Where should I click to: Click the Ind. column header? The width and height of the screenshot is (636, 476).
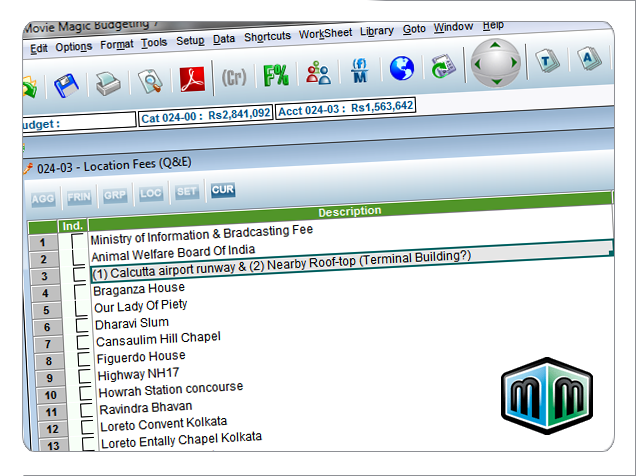(x=73, y=226)
